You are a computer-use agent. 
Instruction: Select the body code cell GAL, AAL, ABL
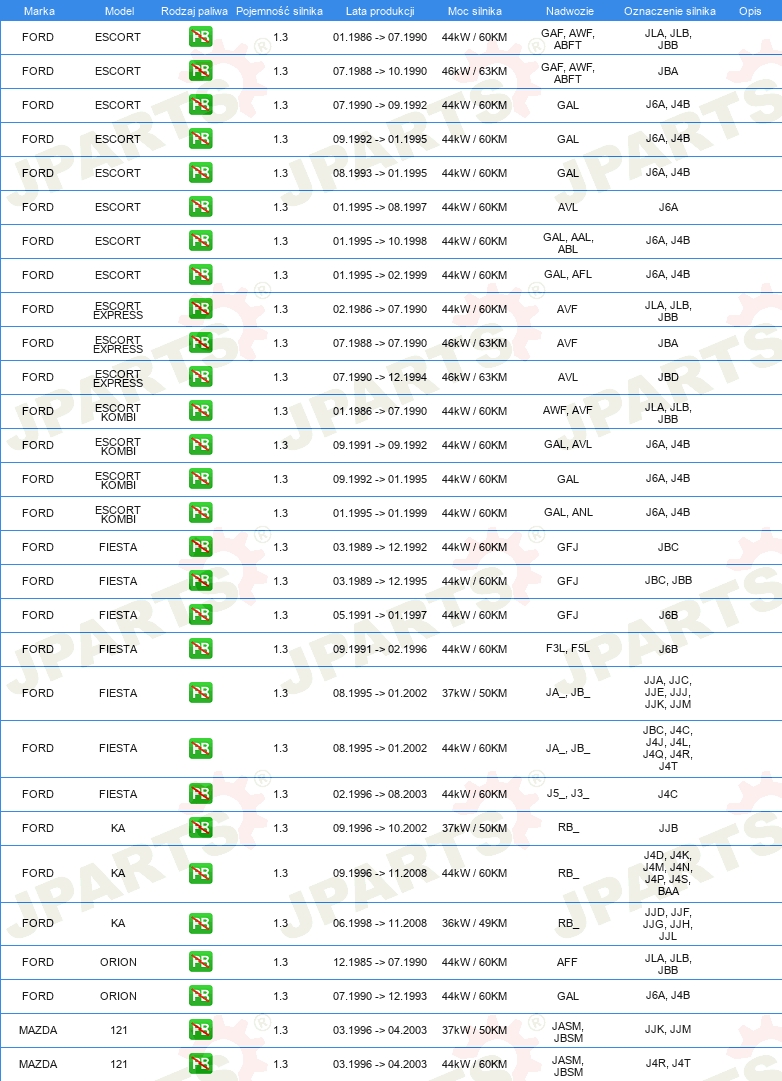pos(568,243)
